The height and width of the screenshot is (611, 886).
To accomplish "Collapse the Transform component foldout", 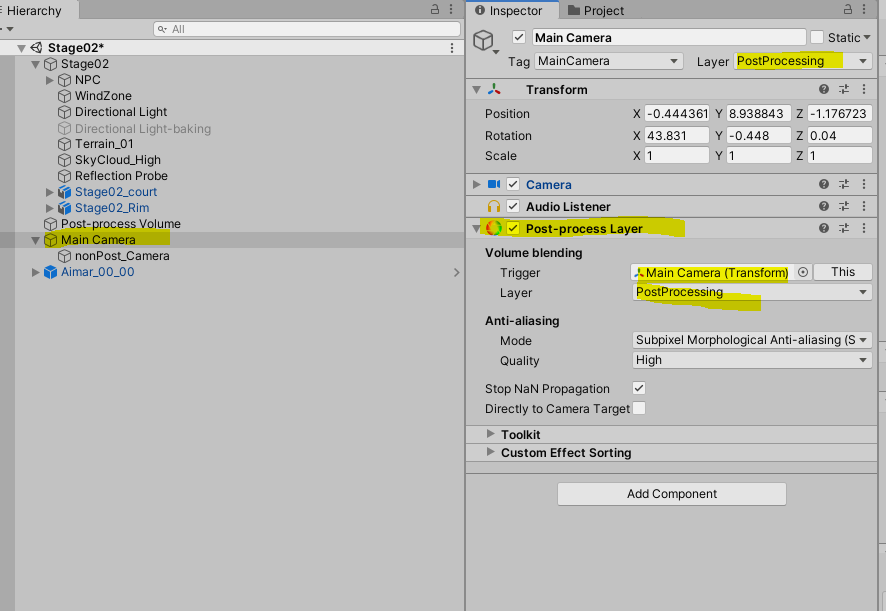I will pos(476,89).
